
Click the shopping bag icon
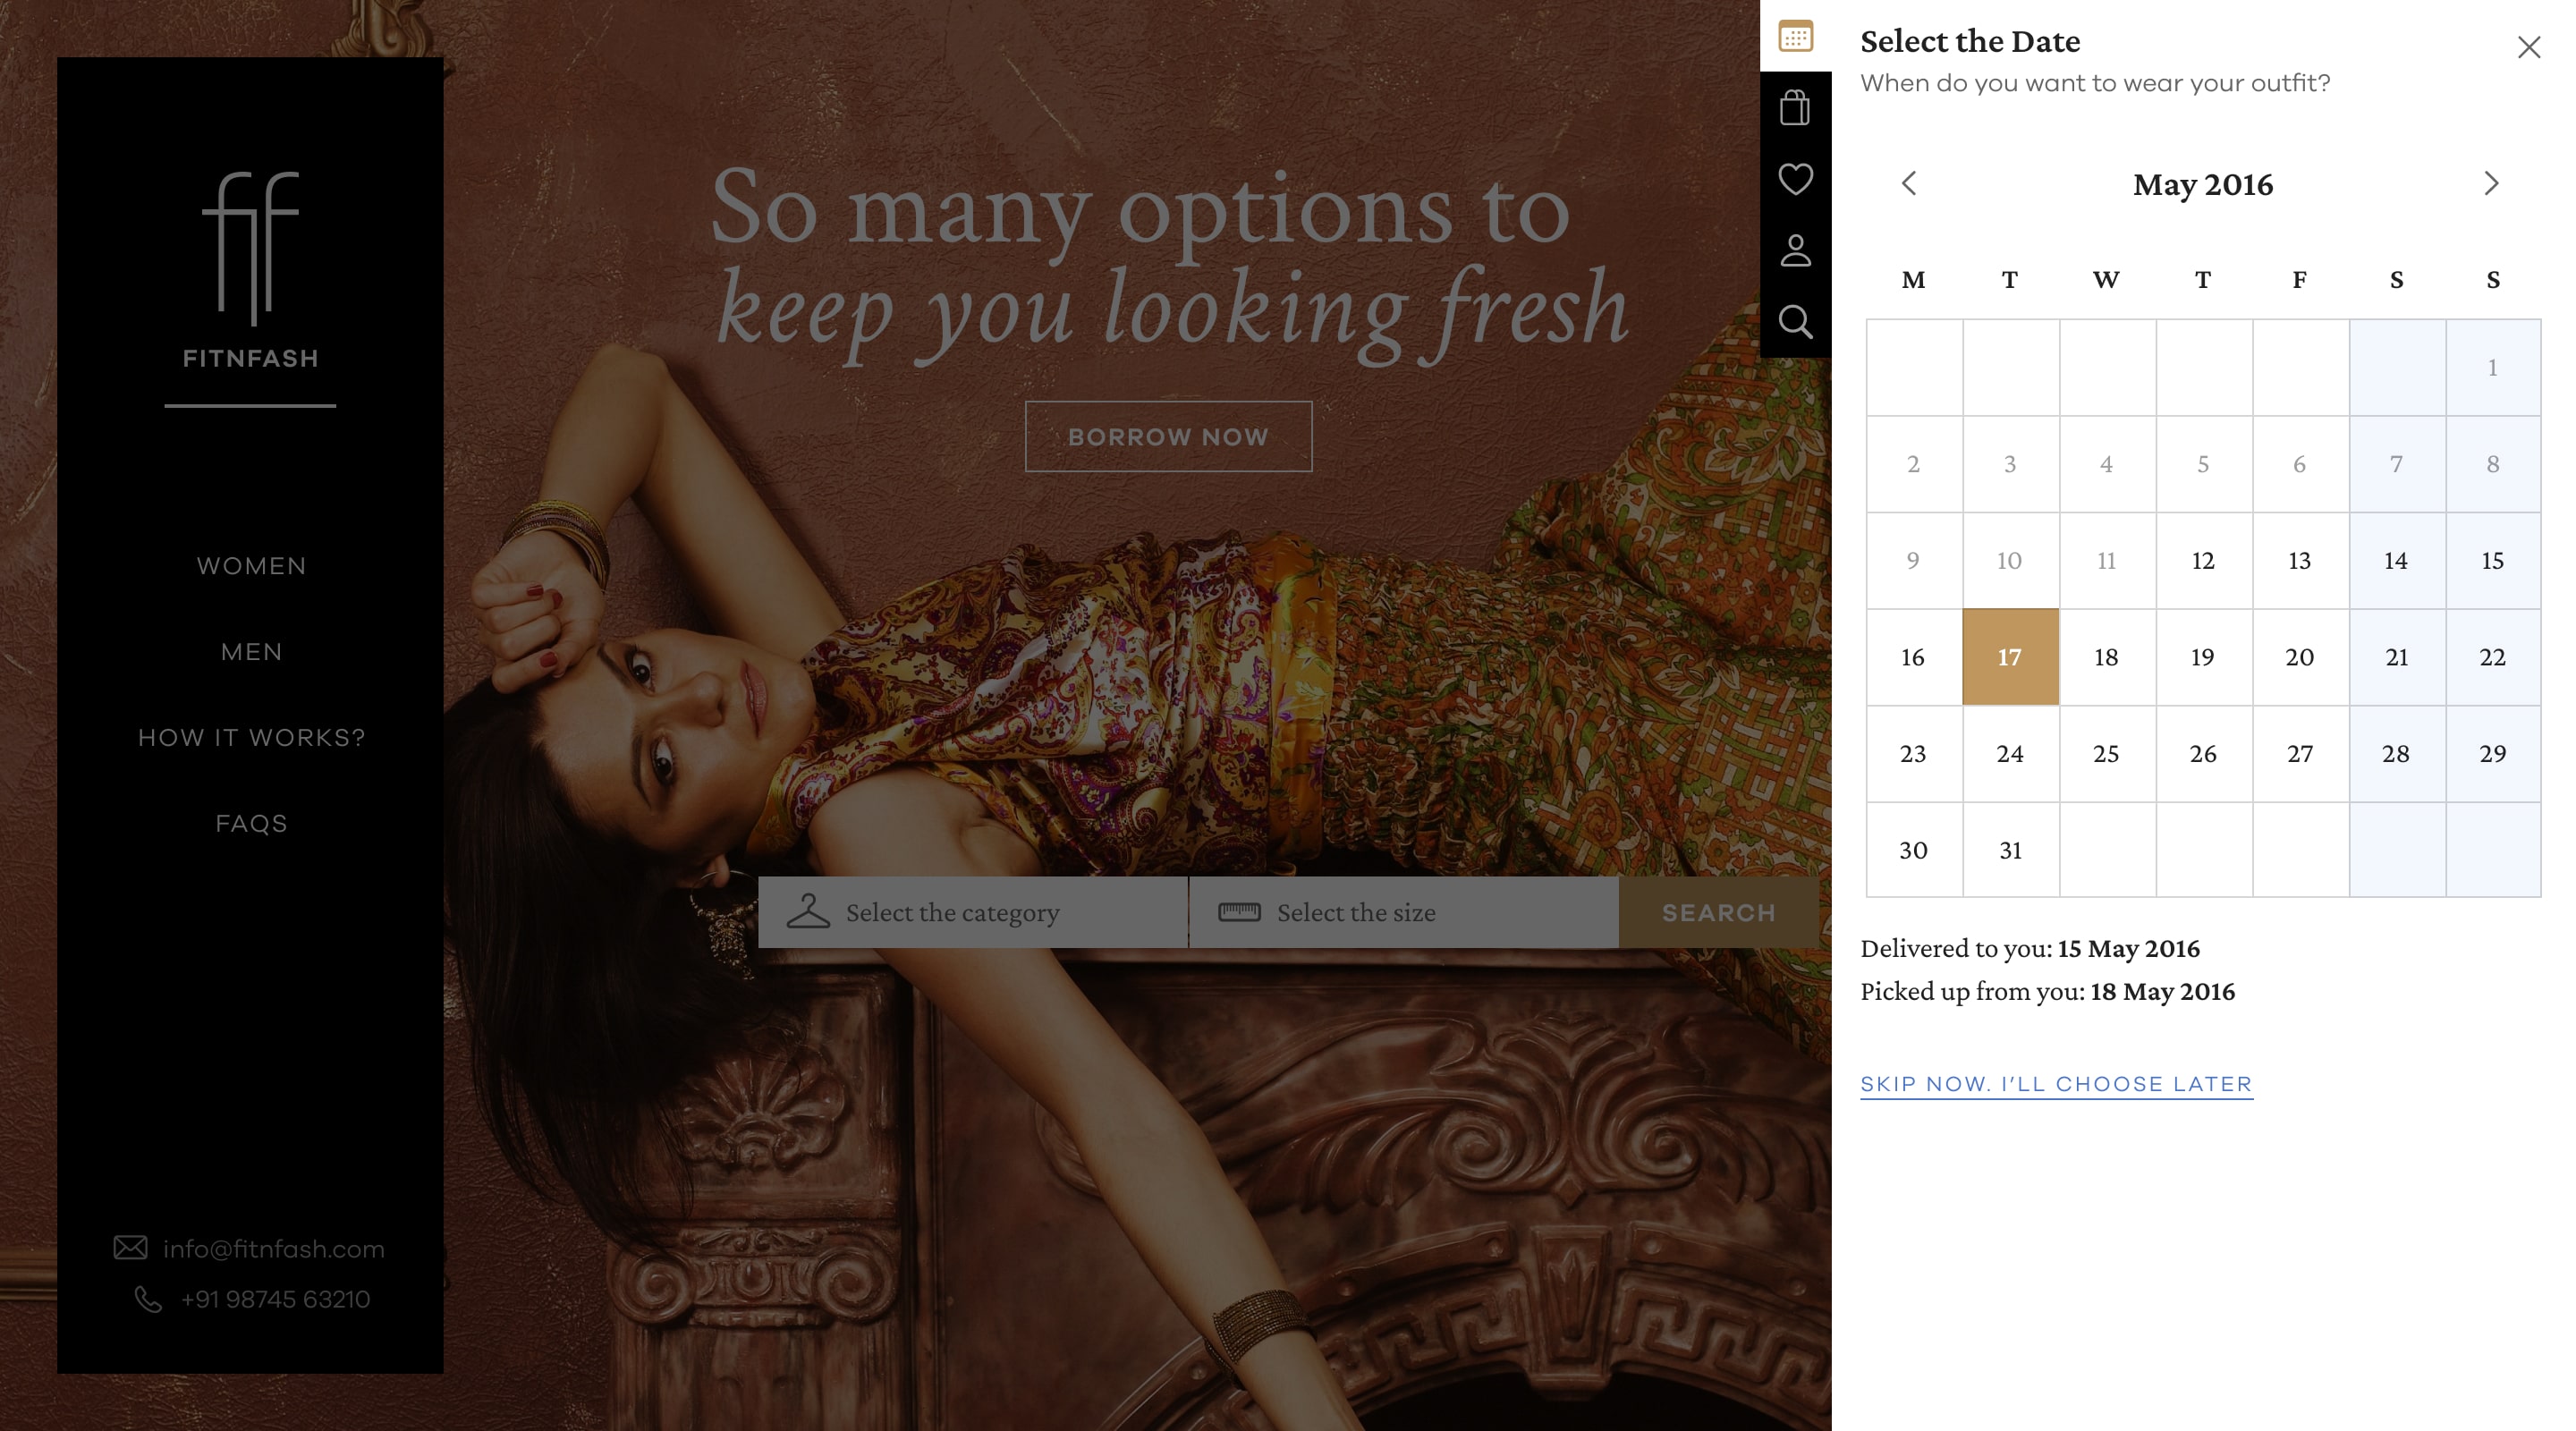1796,107
